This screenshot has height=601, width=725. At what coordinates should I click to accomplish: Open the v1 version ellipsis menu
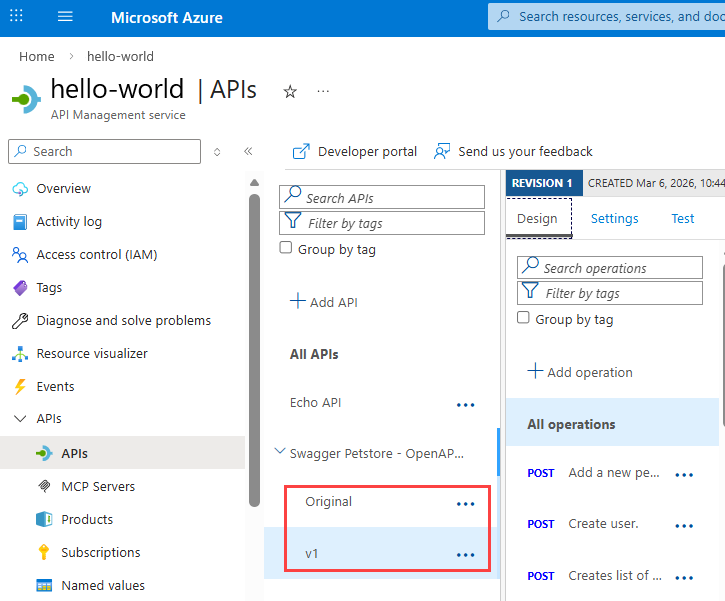click(466, 555)
